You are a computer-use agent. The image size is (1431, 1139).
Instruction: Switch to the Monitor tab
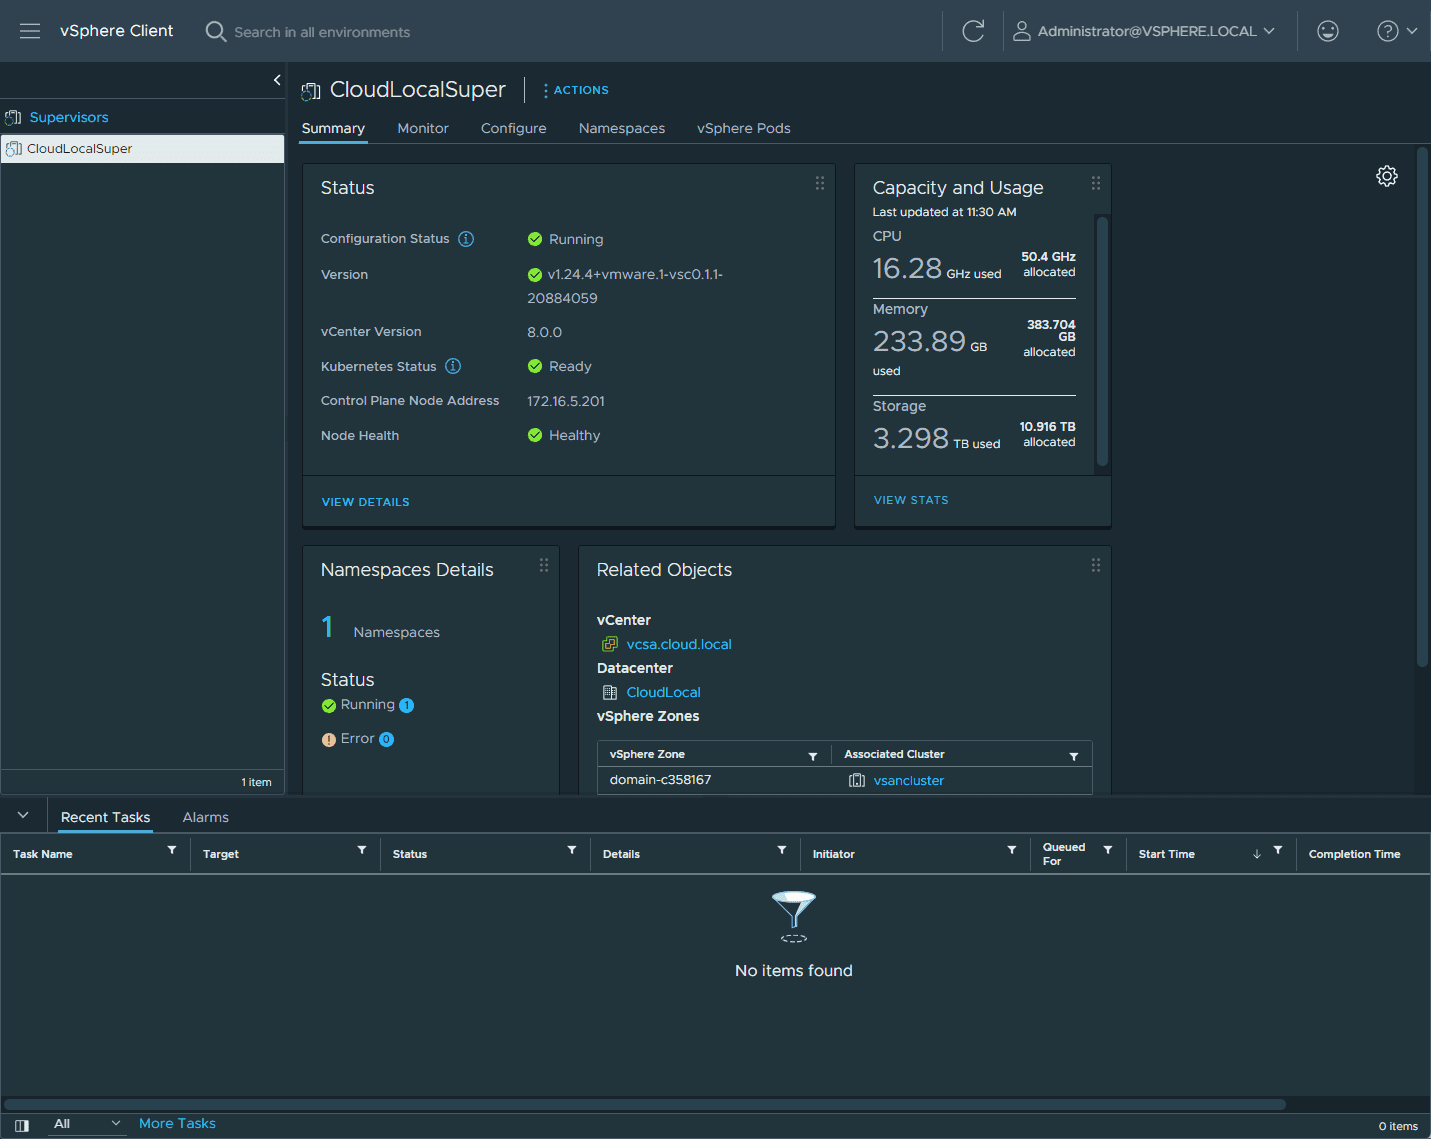point(422,128)
